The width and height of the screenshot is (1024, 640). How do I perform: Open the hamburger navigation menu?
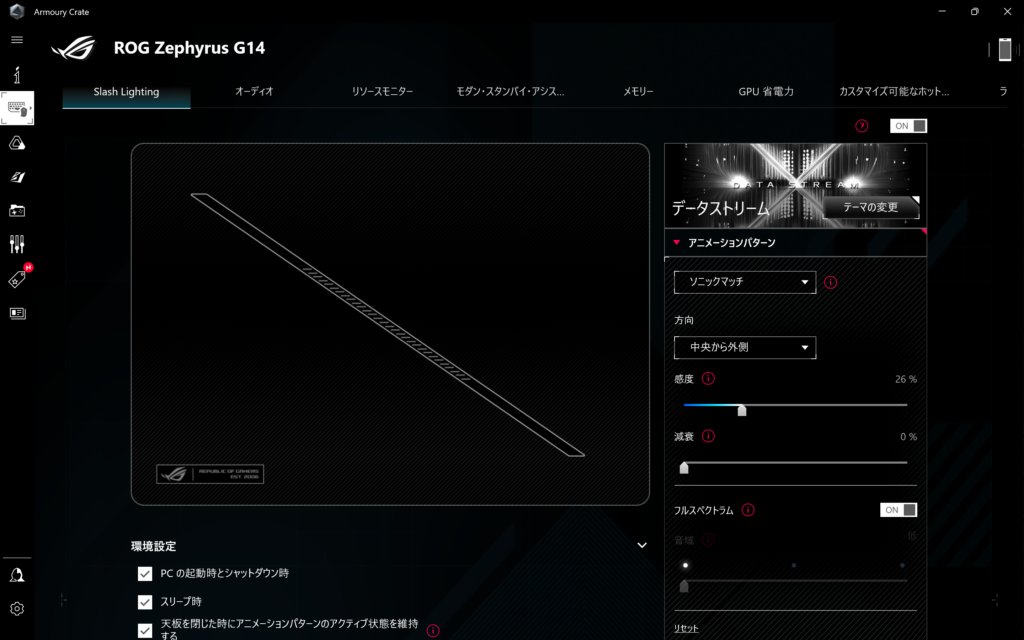(x=17, y=40)
